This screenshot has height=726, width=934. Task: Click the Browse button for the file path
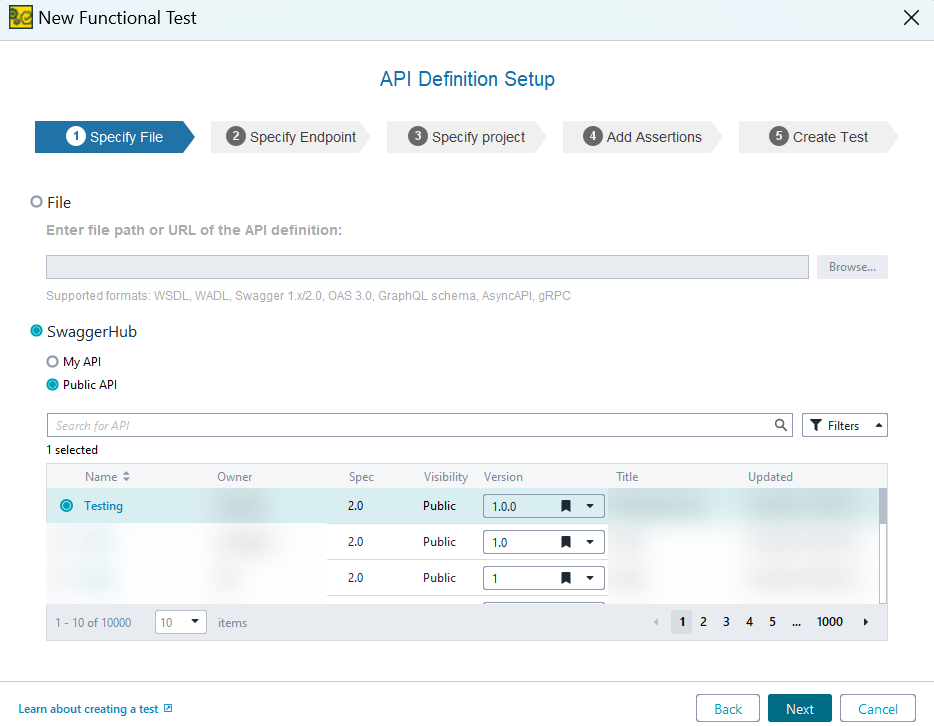[x=851, y=266]
